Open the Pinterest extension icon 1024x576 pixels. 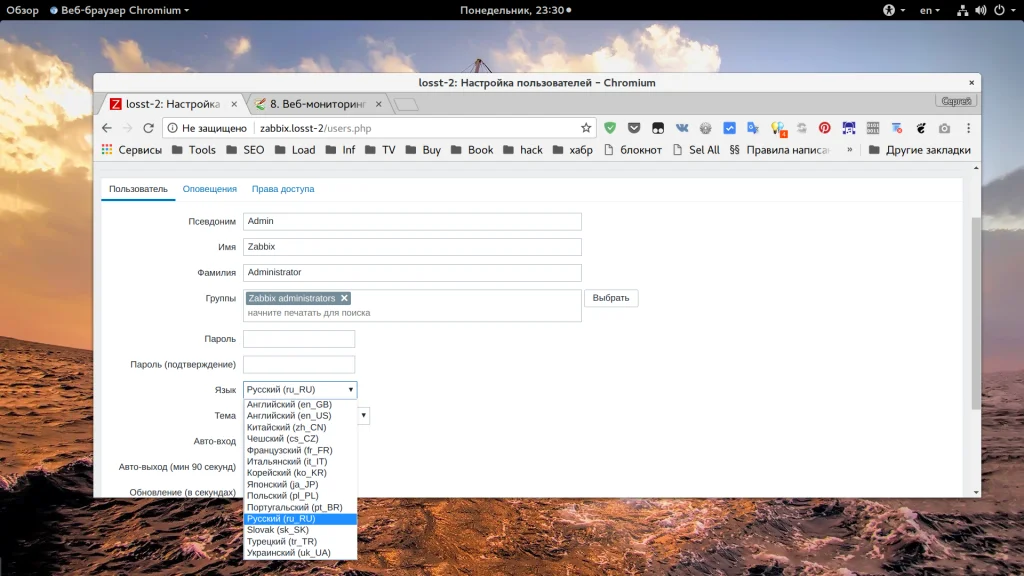[x=825, y=128]
